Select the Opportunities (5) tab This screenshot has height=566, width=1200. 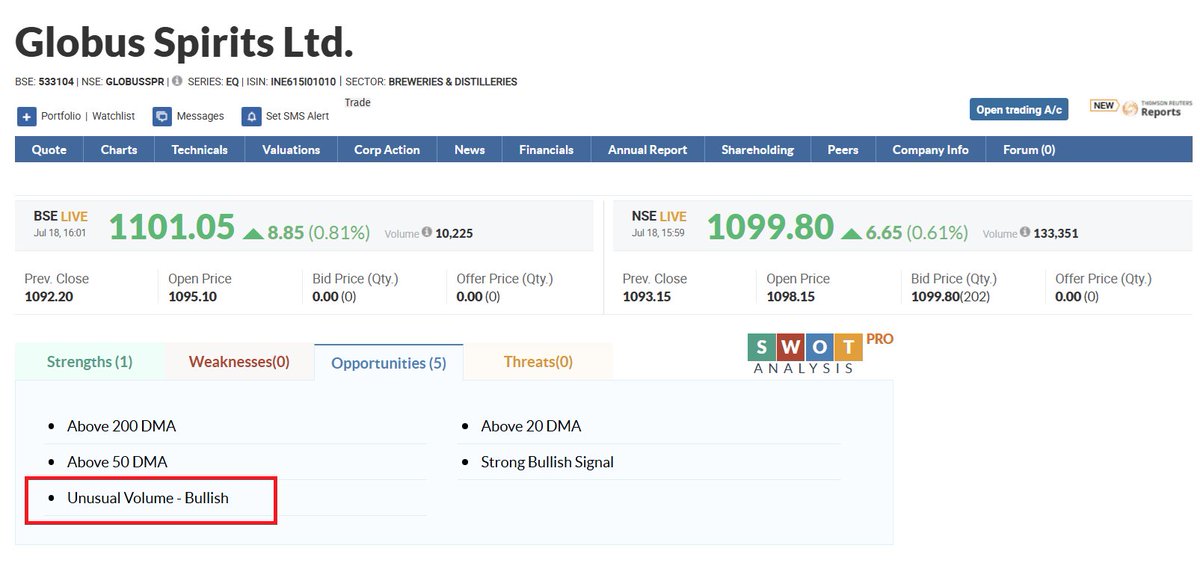(x=388, y=363)
